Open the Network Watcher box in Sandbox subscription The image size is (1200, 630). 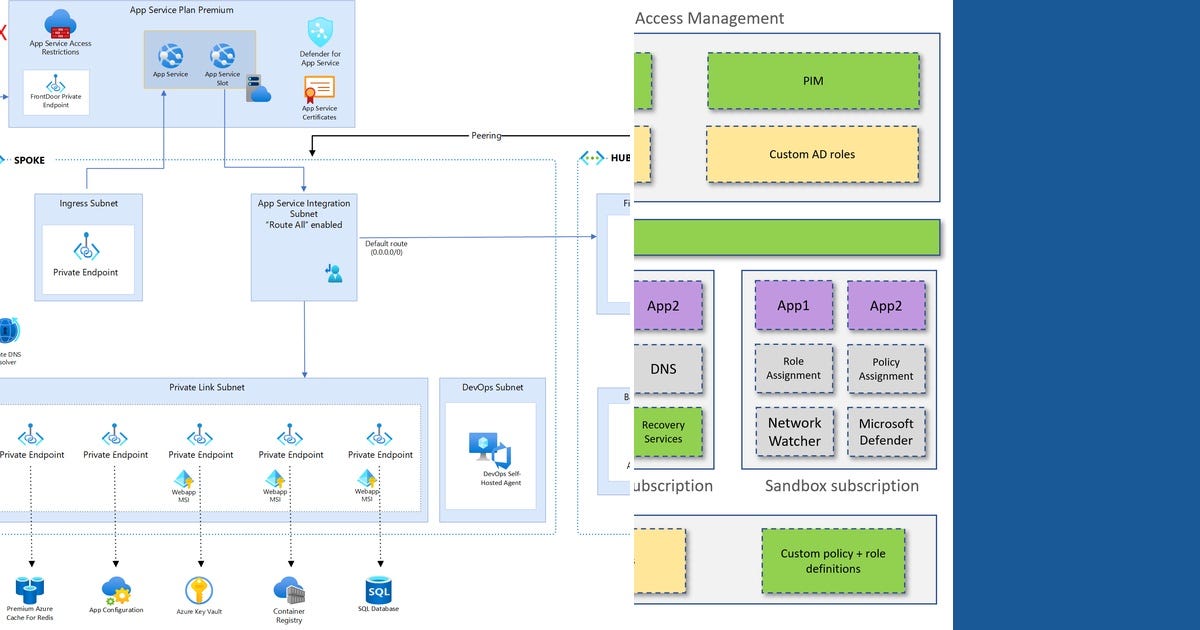coord(794,432)
